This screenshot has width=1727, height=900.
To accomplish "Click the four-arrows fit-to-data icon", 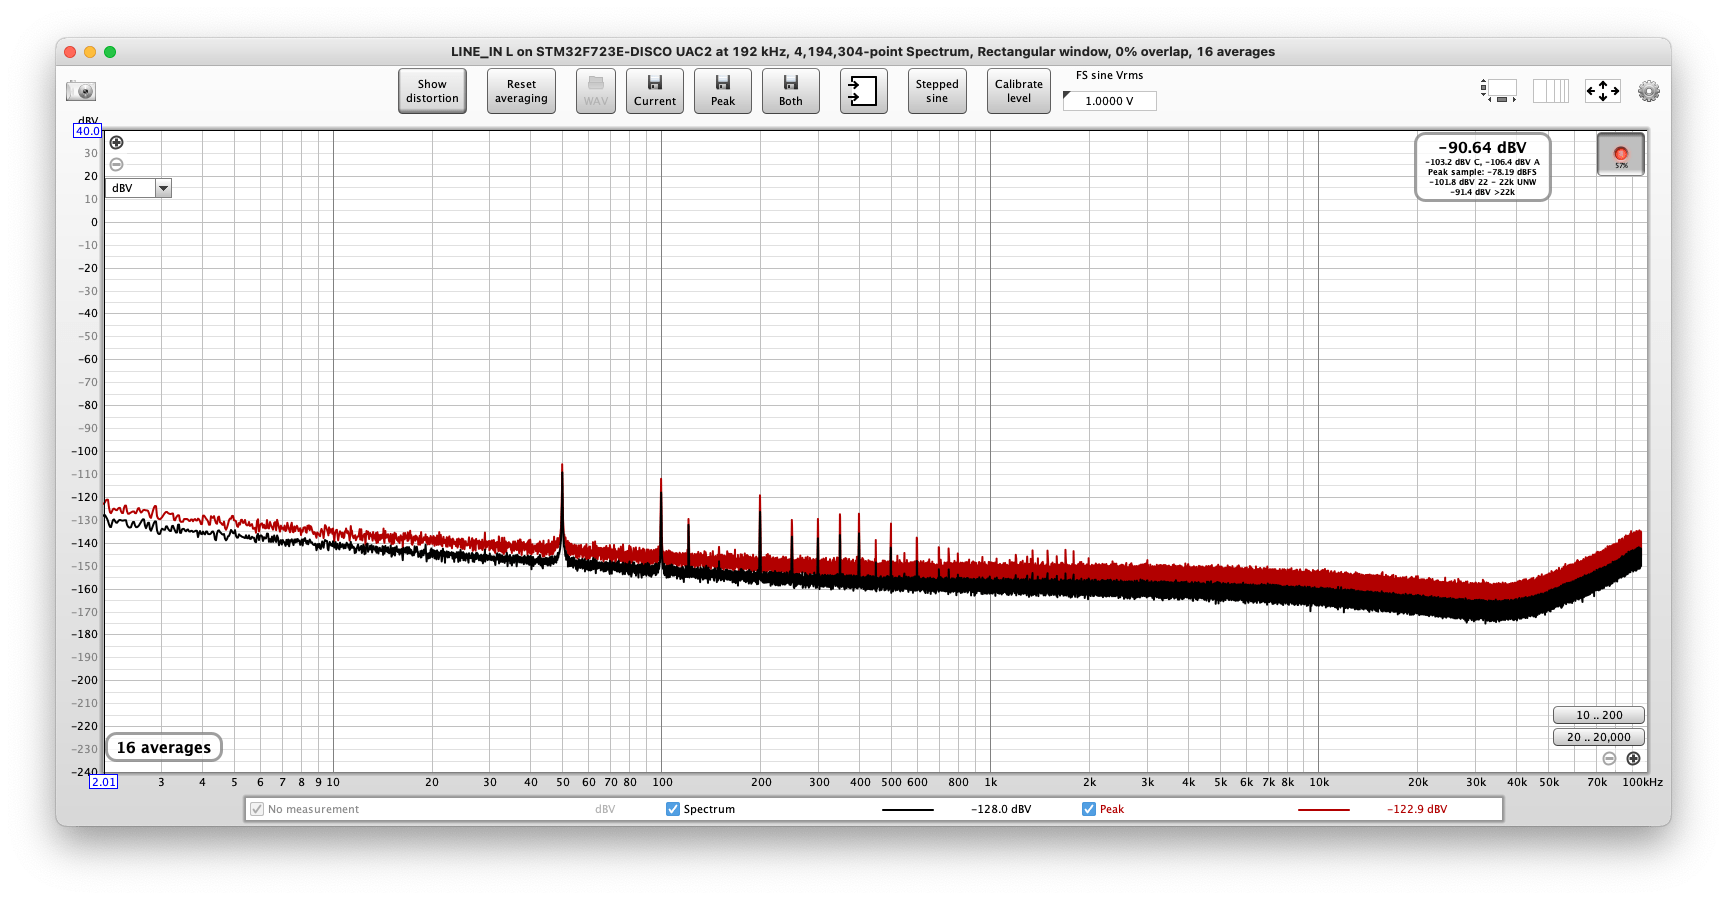I will (x=1603, y=91).
